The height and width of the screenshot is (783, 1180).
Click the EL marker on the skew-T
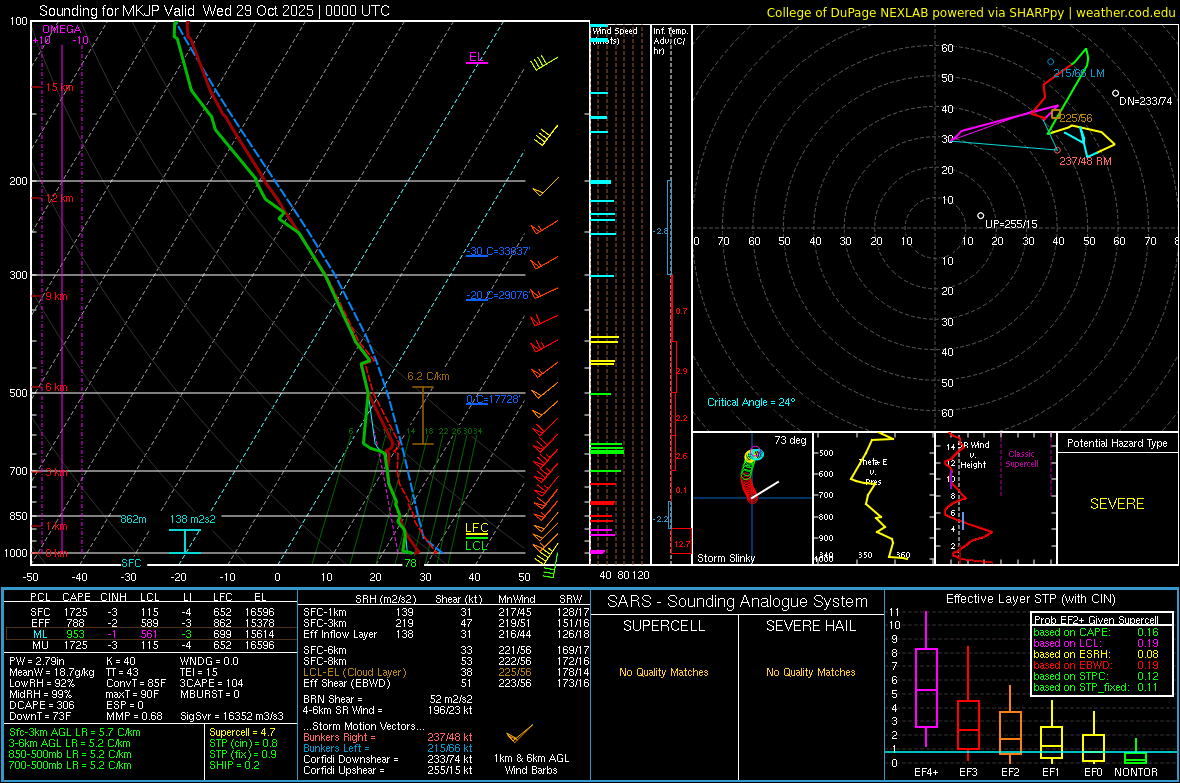click(x=476, y=58)
